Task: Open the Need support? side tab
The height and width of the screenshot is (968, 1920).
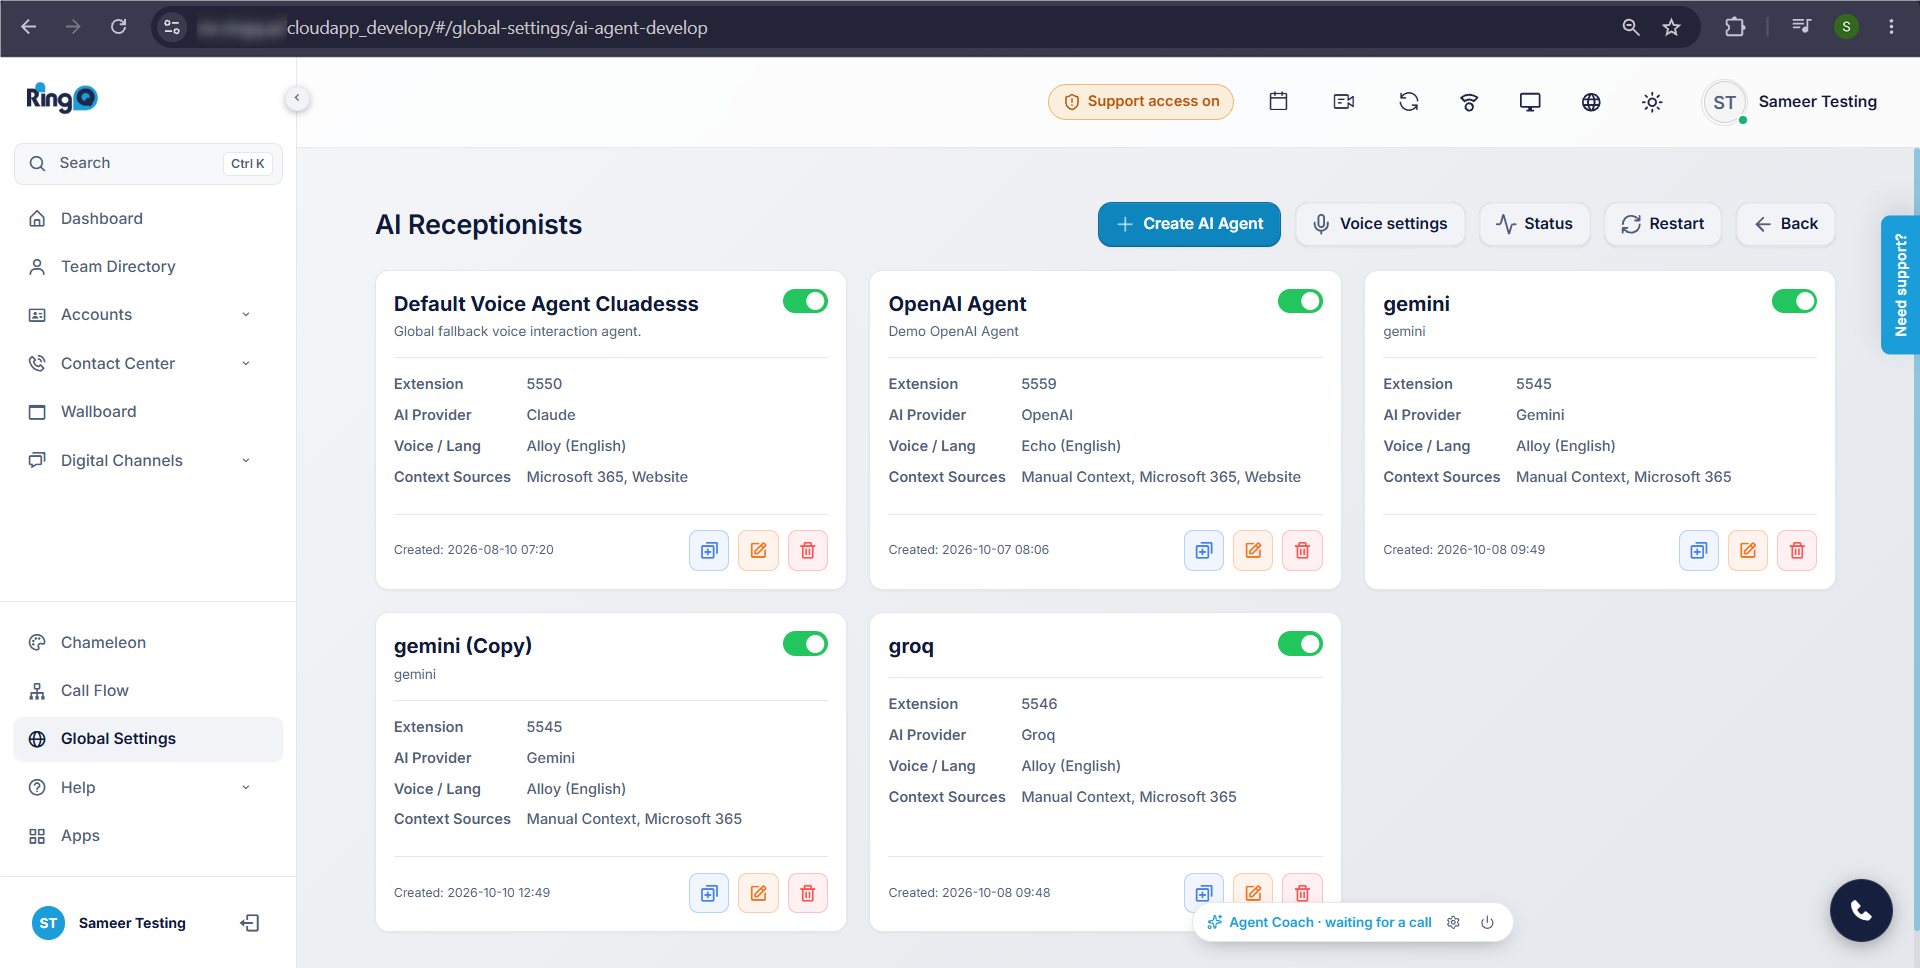Action: coord(1900,285)
